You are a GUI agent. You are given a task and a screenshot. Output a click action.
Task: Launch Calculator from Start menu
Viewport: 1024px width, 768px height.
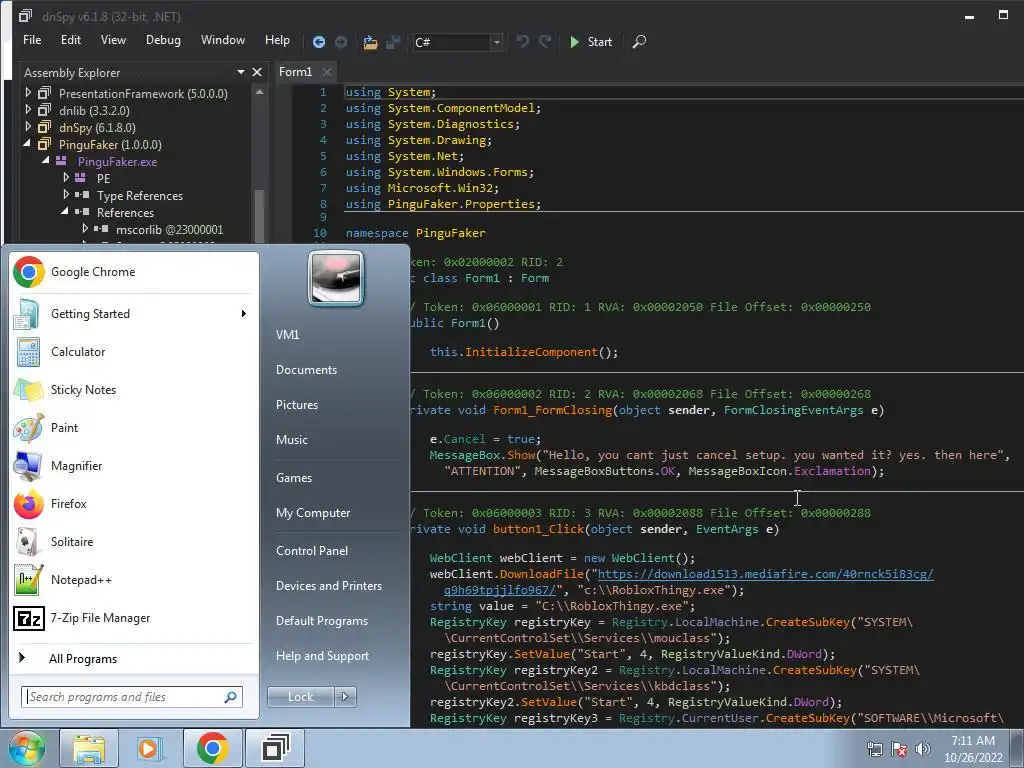tap(134, 351)
